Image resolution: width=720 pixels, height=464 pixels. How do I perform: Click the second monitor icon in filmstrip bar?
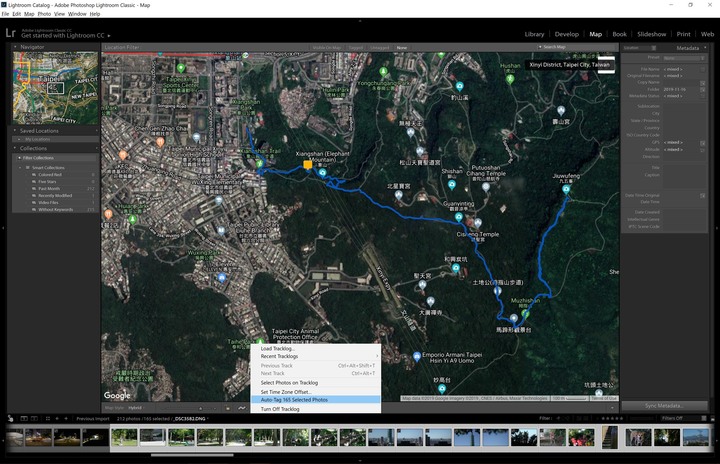(x=34, y=419)
